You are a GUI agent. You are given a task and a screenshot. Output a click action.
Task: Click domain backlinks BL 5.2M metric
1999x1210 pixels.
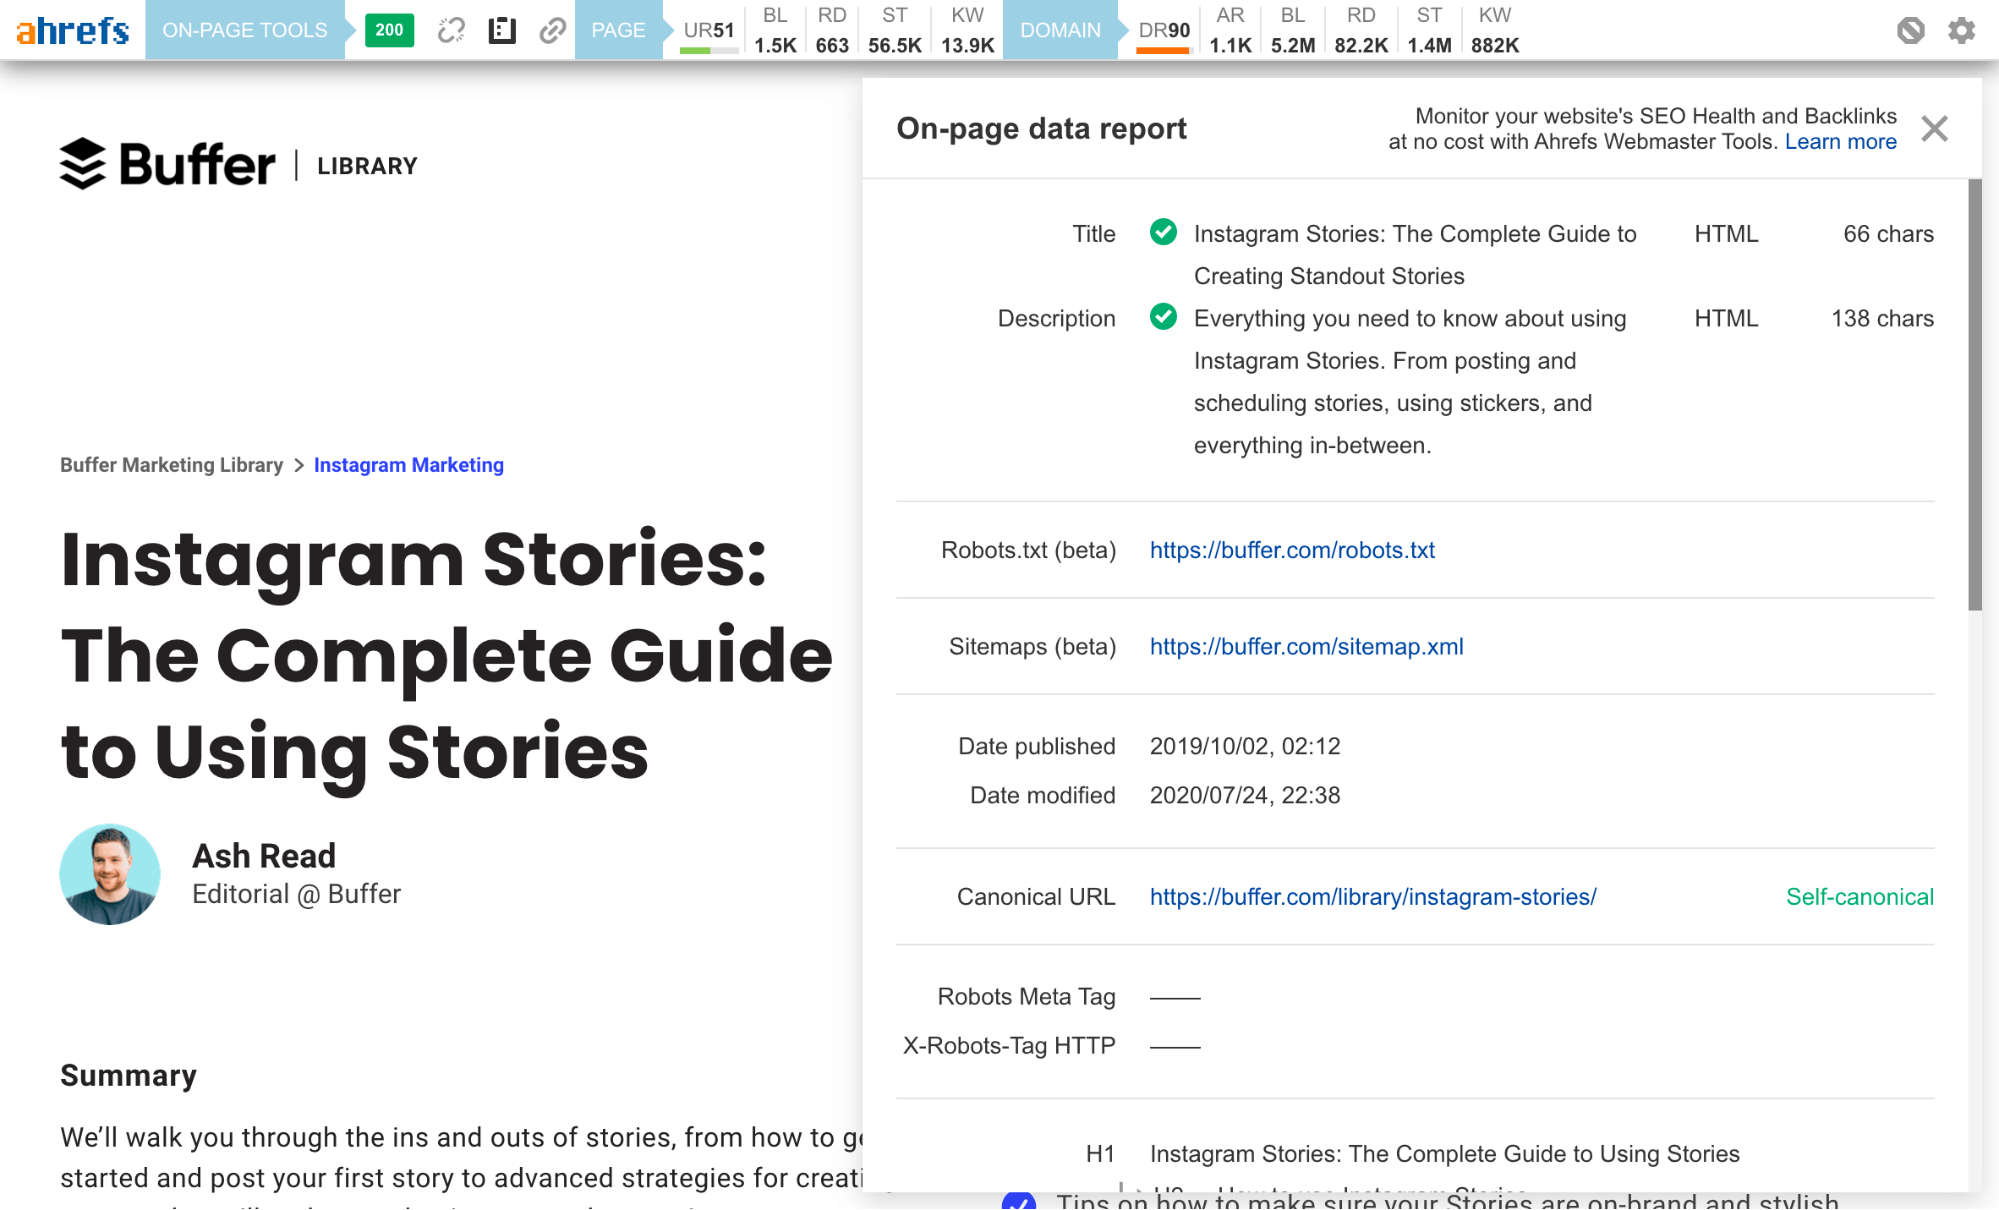1293,30
